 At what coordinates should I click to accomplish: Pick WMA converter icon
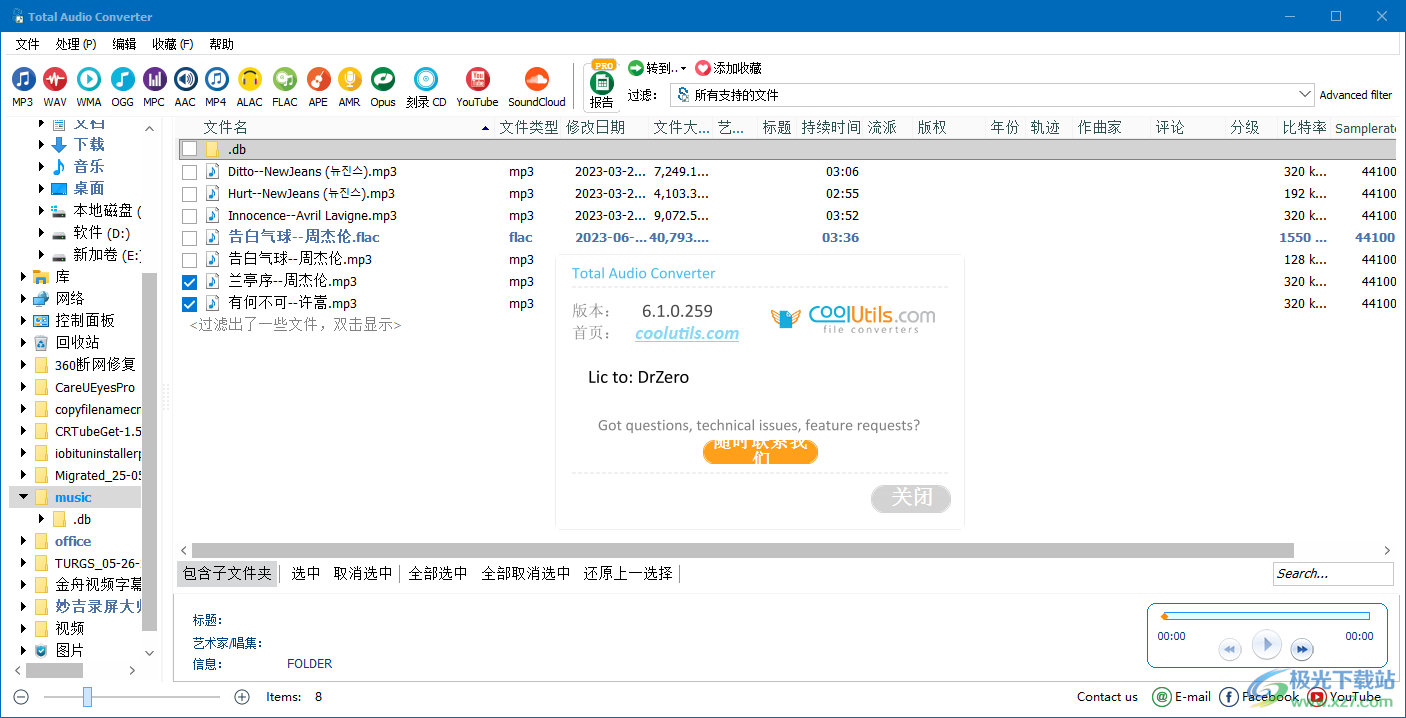tap(88, 80)
